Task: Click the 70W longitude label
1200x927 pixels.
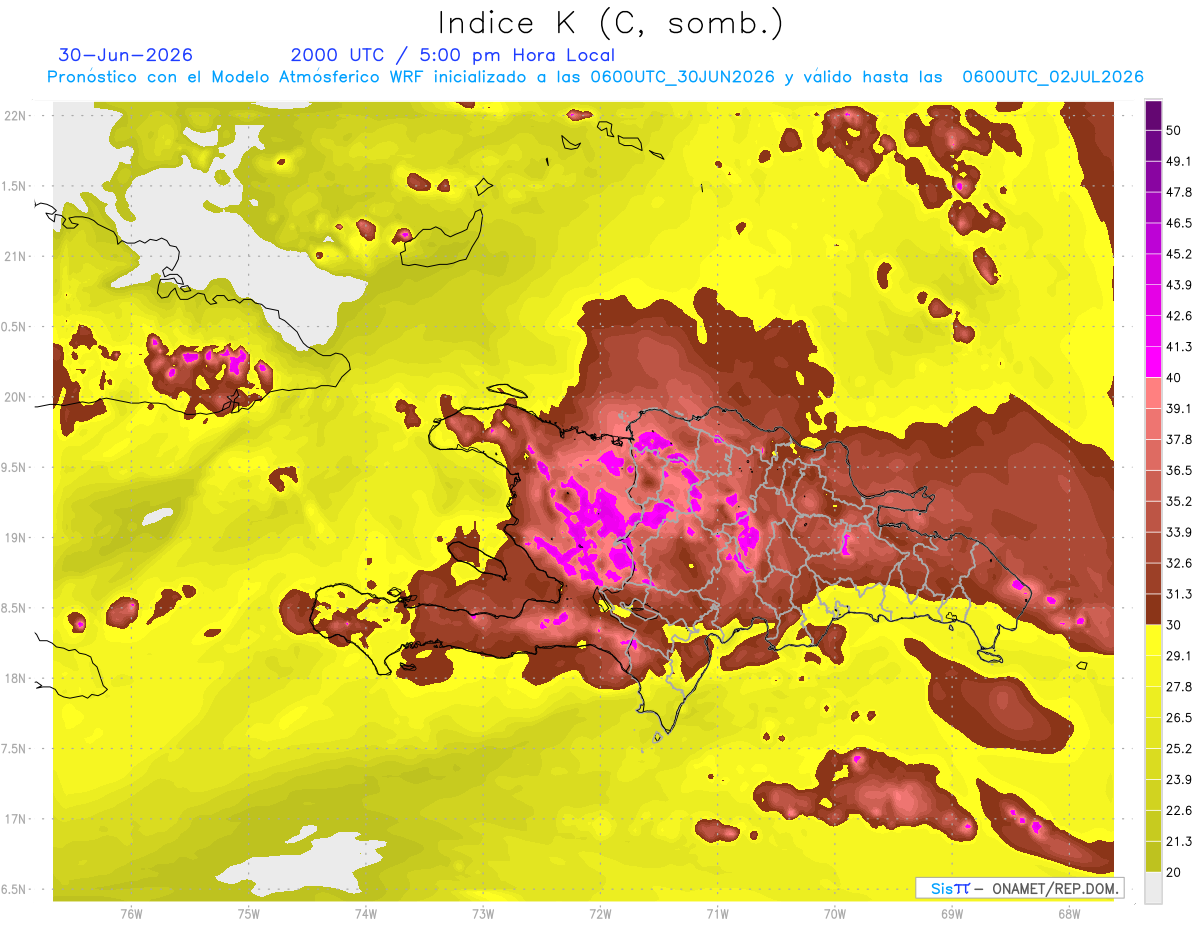Action: click(x=834, y=914)
